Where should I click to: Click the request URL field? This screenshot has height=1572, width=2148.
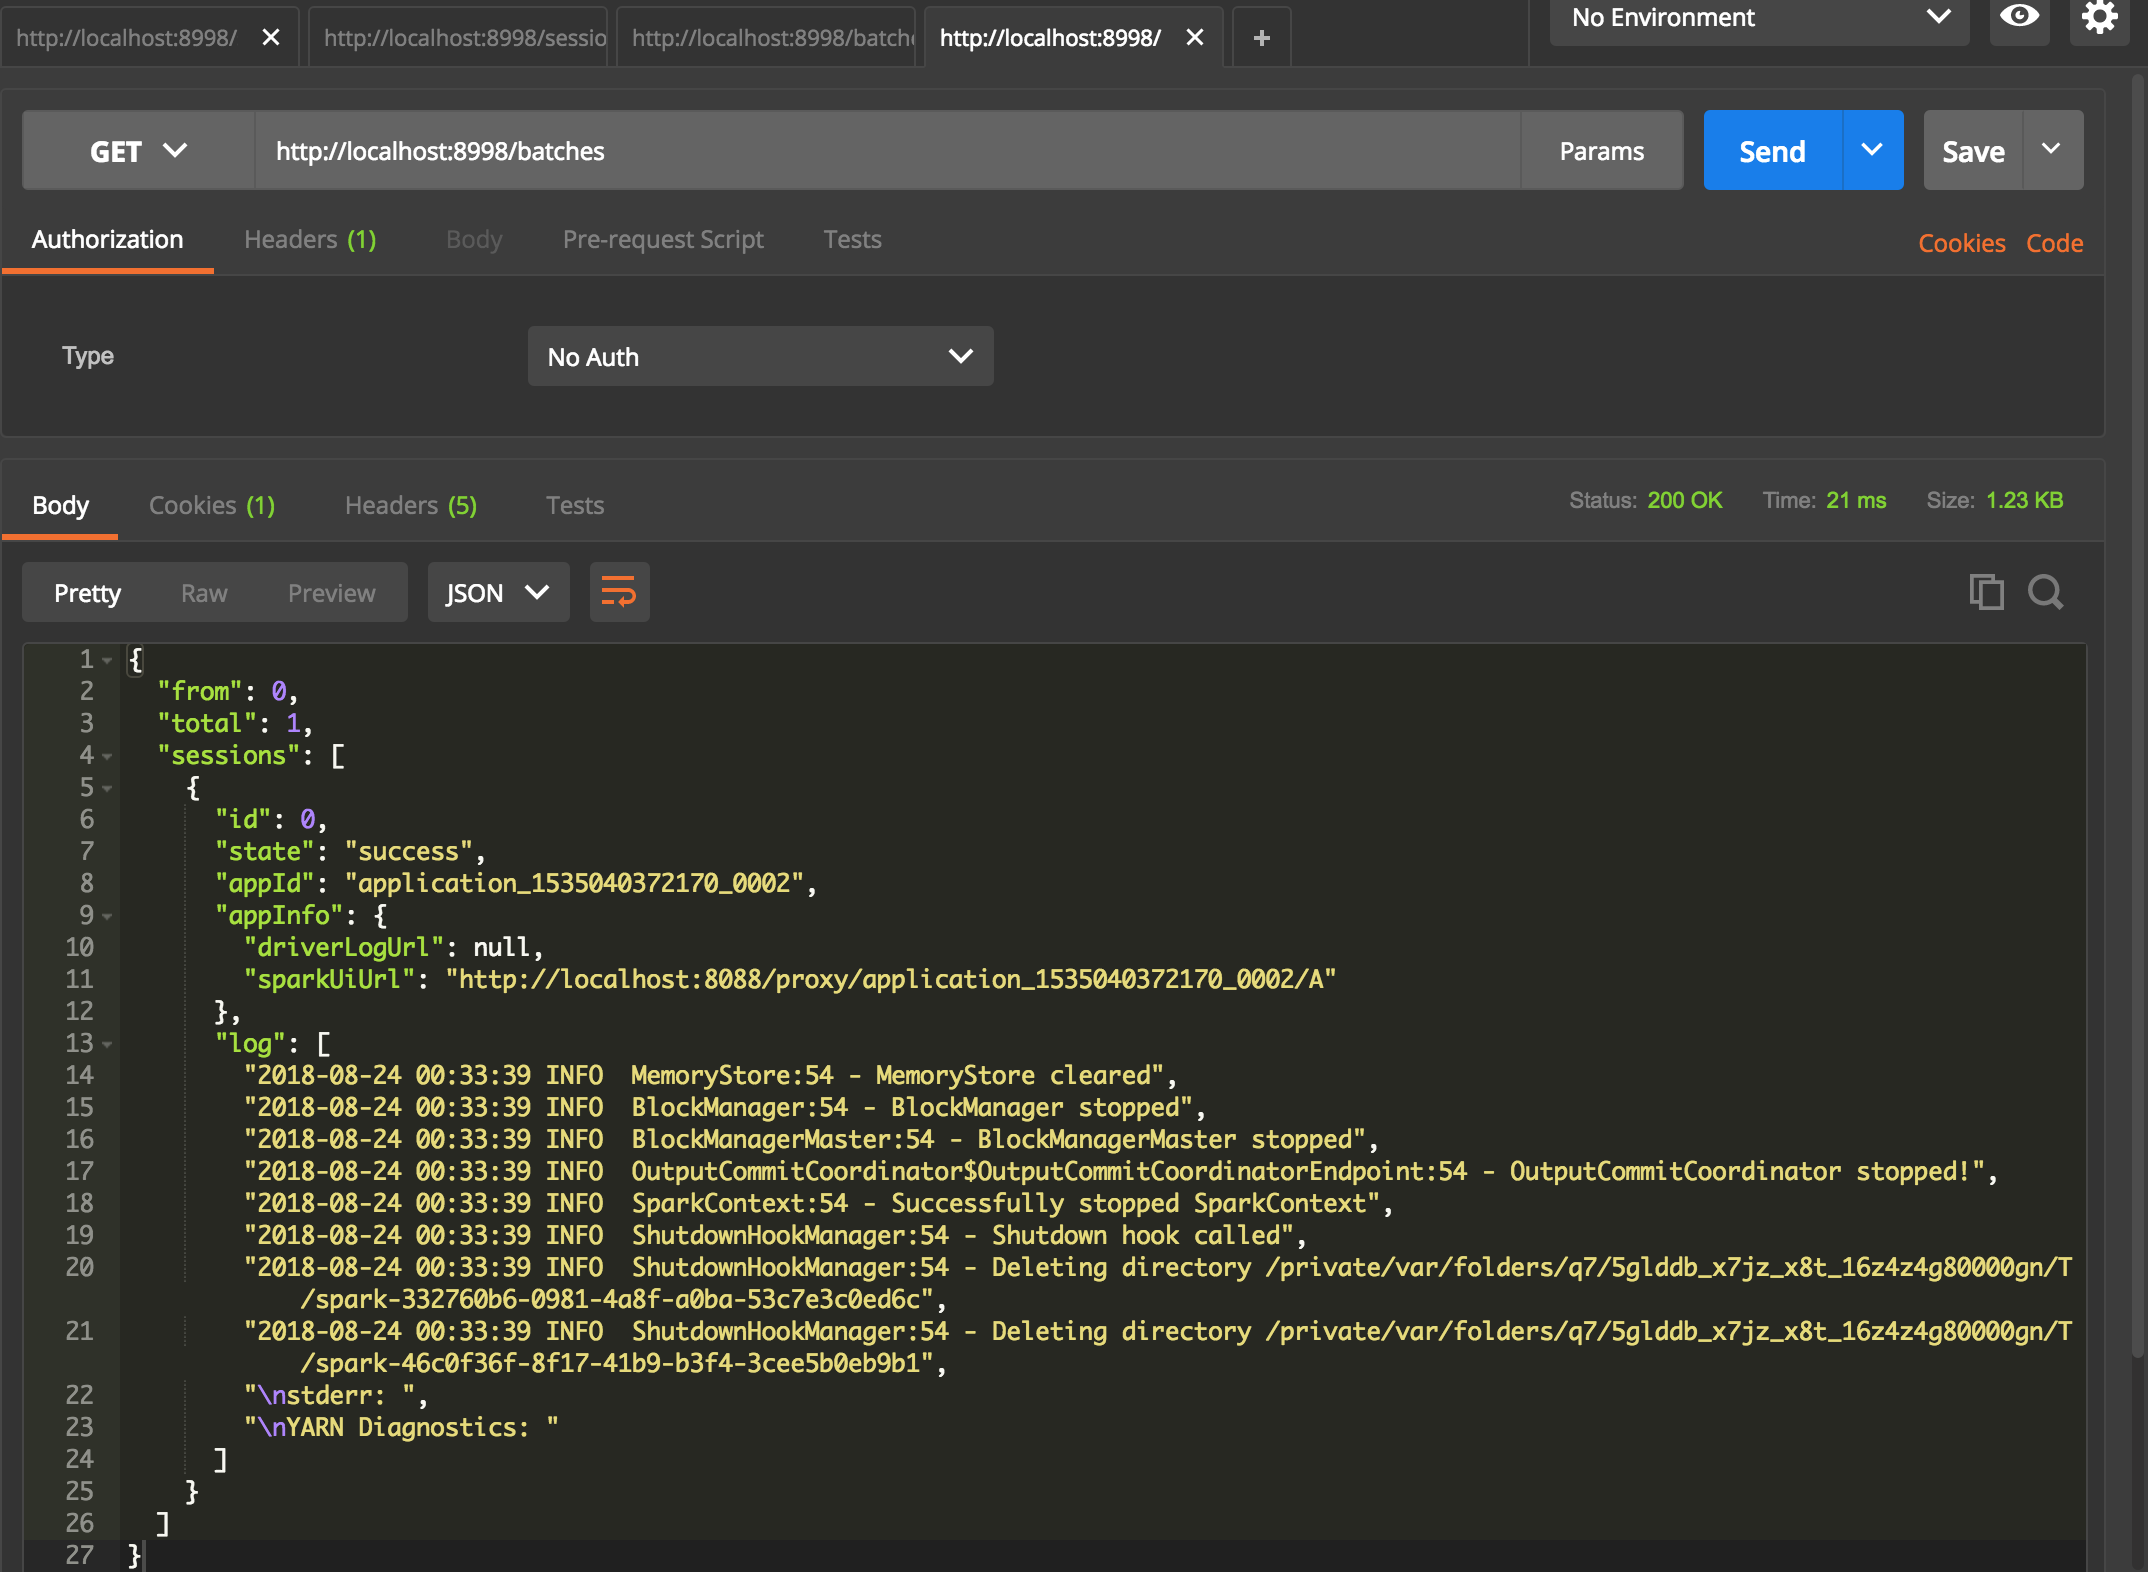tap(888, 151)
